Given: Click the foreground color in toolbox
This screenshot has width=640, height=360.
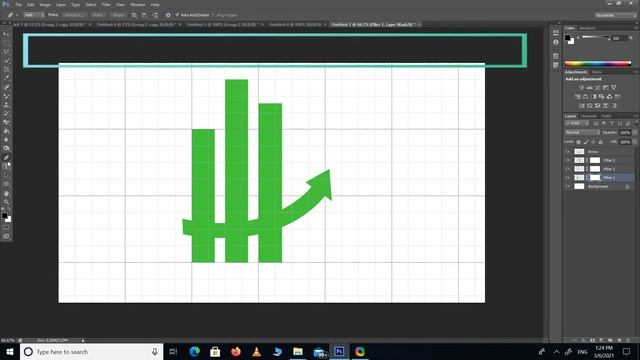Looking at the screenshot, I should pyautogui.click(x=4, y=215).
